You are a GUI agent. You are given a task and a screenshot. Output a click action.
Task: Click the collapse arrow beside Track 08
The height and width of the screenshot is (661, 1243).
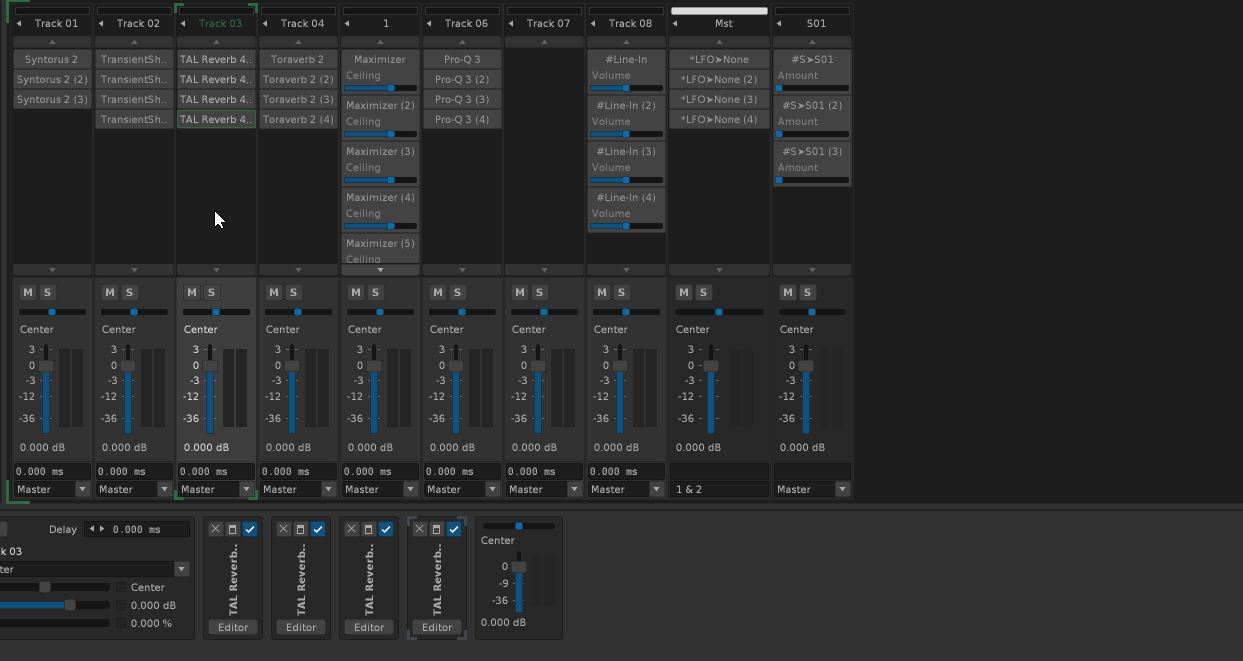tap(593, 23)
